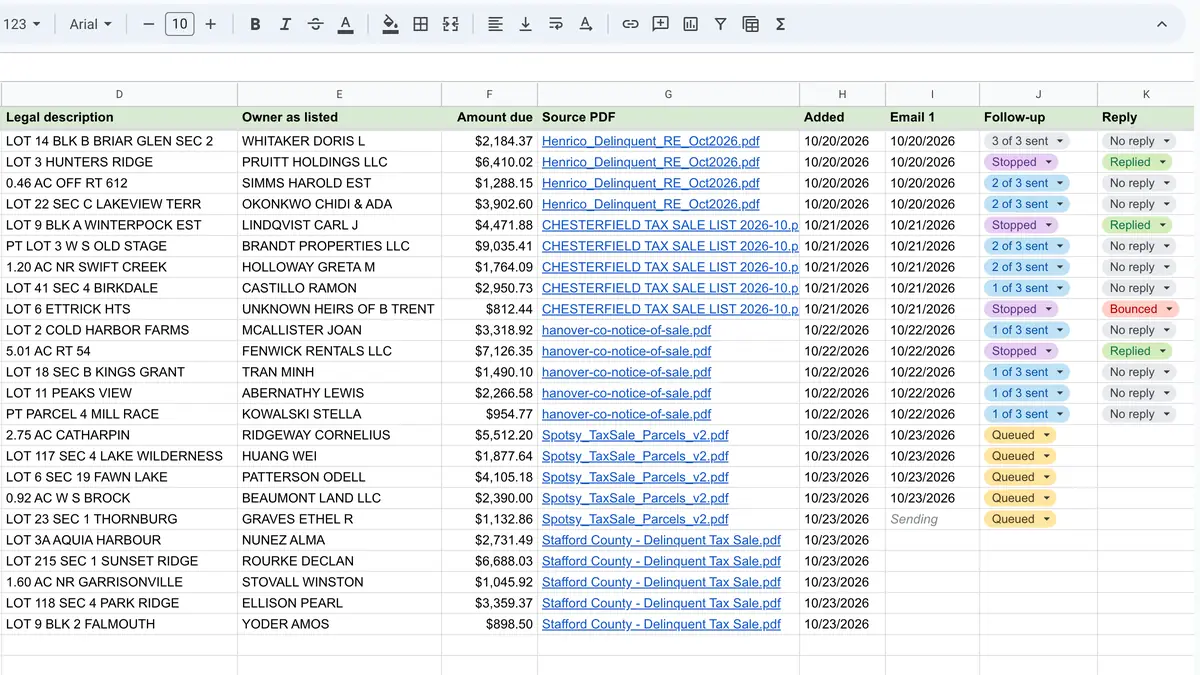Select the 'Legal description' header cell

pyautogui.click(x=119, y=117)
